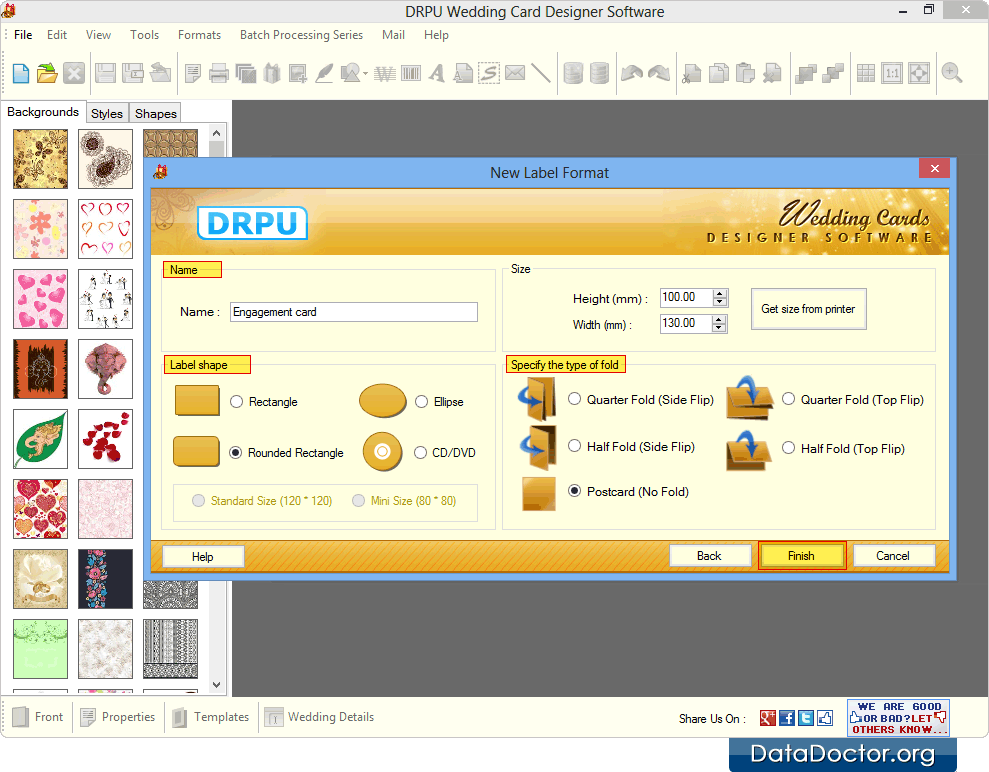Click the Signature tool icon in toolbar
989x772 pixels.
pos(489,74)
